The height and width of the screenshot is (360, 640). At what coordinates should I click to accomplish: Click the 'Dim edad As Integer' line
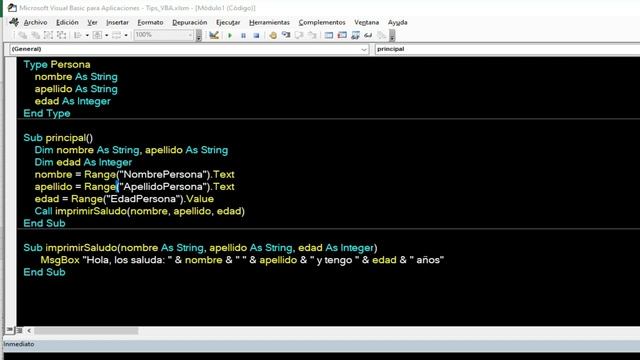(83, 162)
